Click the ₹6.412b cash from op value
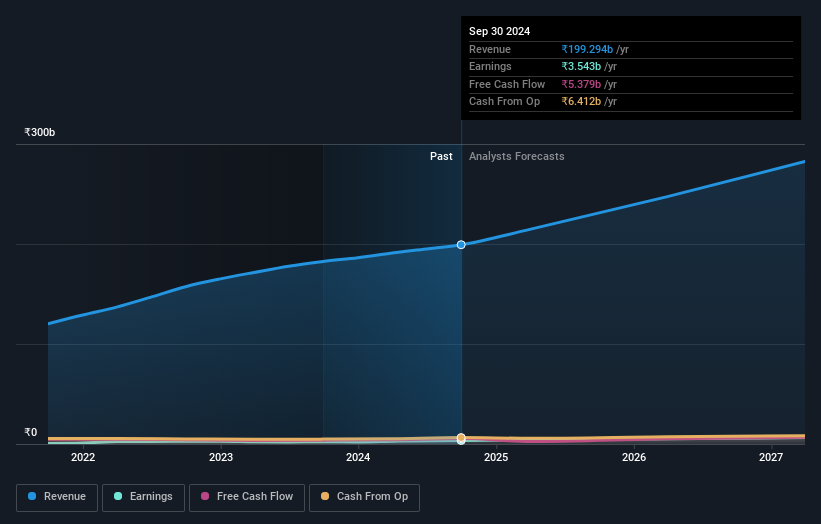Viewport: 821px width, 524px height. (581, 102)
